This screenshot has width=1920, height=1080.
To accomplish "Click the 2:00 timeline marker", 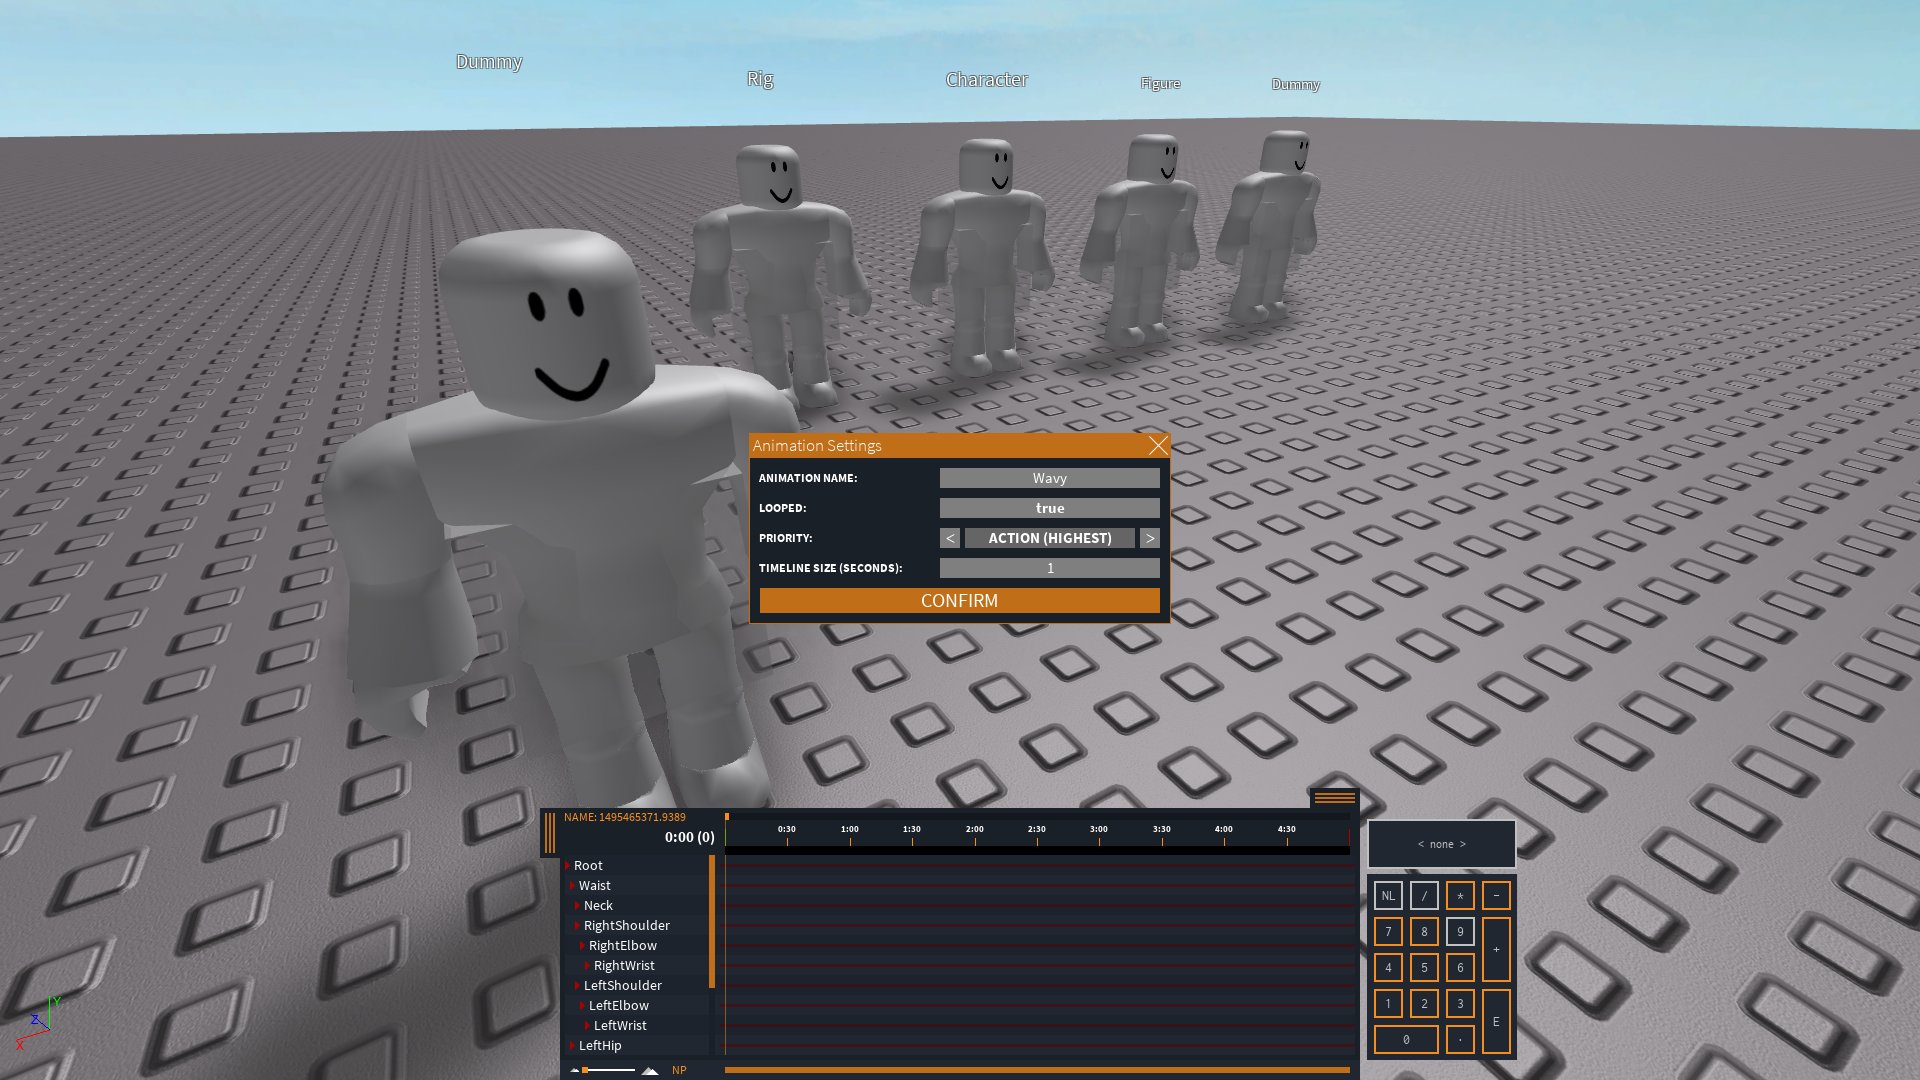I will (x=975, y=830).
